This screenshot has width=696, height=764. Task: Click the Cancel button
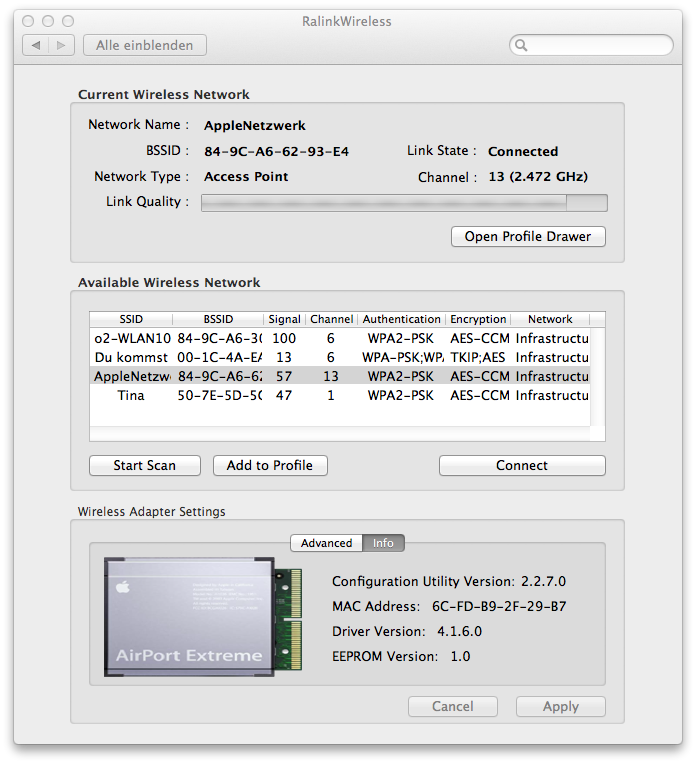(452, 706)
